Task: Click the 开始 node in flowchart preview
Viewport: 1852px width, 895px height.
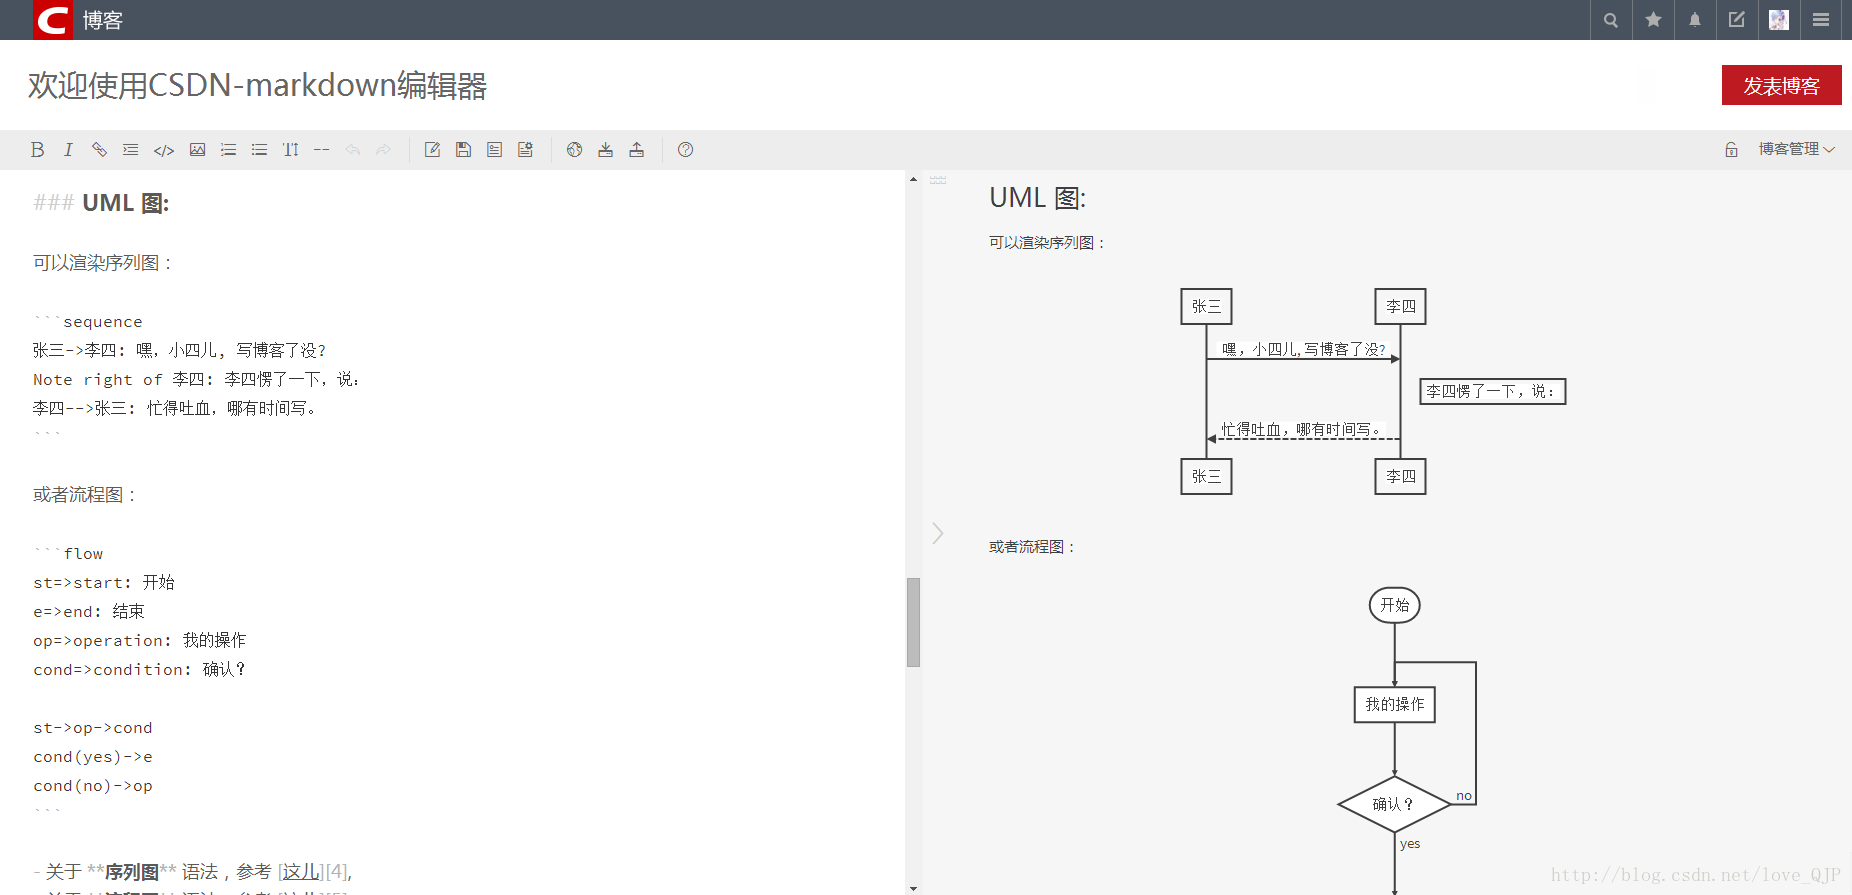Action: click(1394, 605)
